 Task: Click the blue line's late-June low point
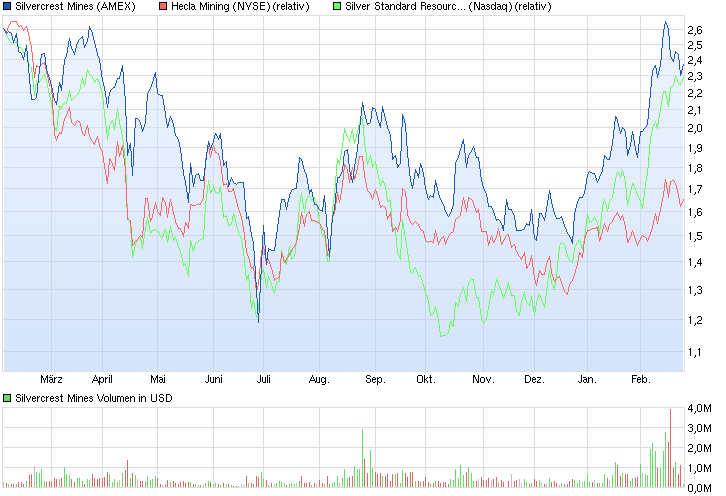point(258,322)
